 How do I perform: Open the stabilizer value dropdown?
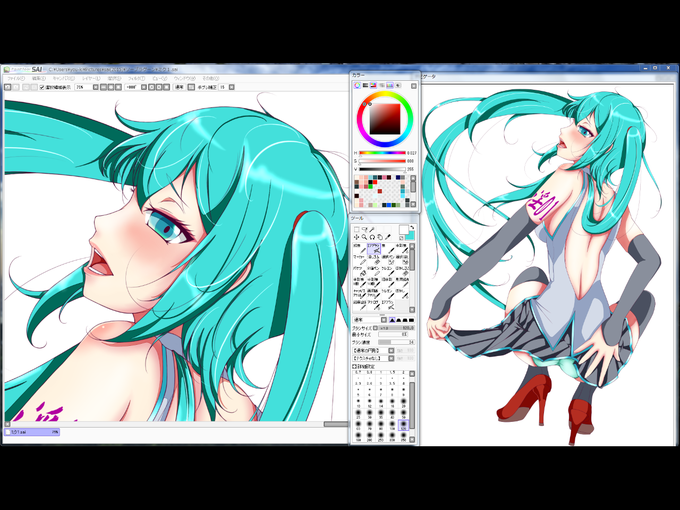232,87
